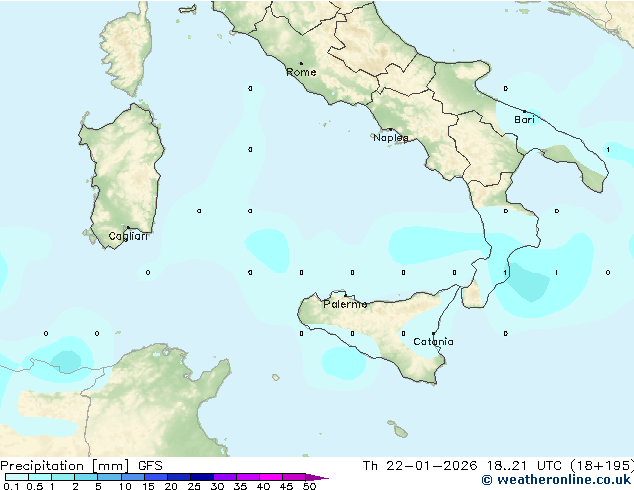
Task: Pick the 10–15 mm legend color swatch
Action: (132, 477)
